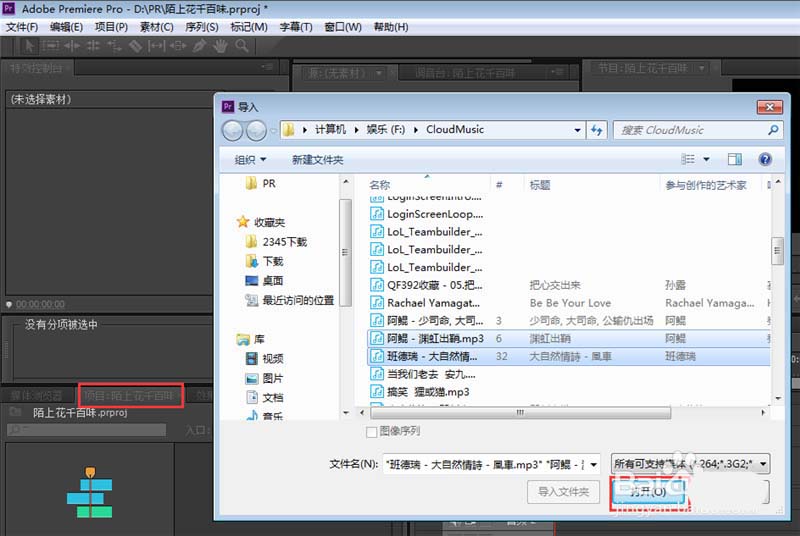Click the 打开(O) button
Image resolution: width=800 pixels, height=536 pixels.
(x=648, y=492)
